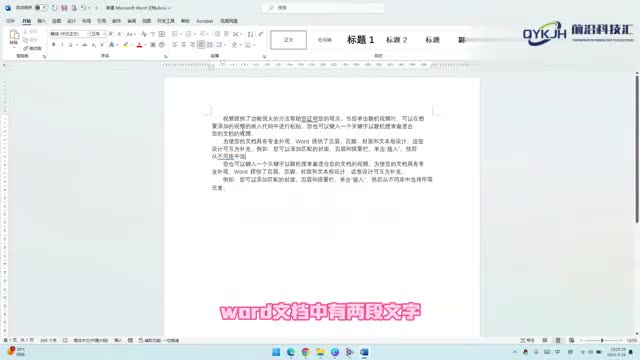Apply strikethrough to text
This screenshot has width=640, height=360.
(x=84, y=44)
